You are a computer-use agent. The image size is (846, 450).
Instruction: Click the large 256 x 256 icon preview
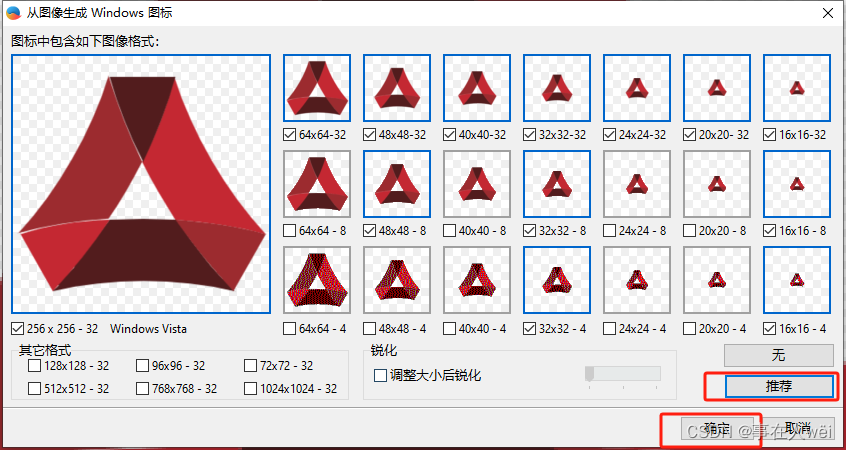(x=140, y=183)
